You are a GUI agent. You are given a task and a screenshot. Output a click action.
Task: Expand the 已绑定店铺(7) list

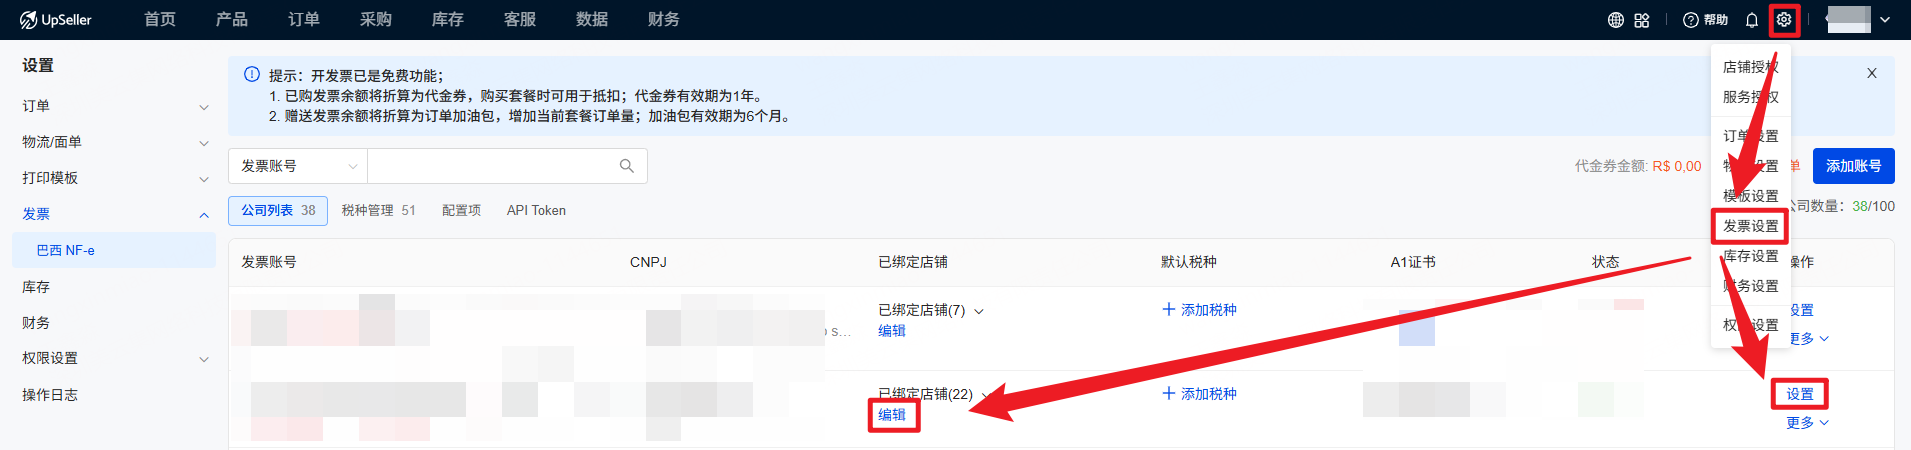[979, 311]
